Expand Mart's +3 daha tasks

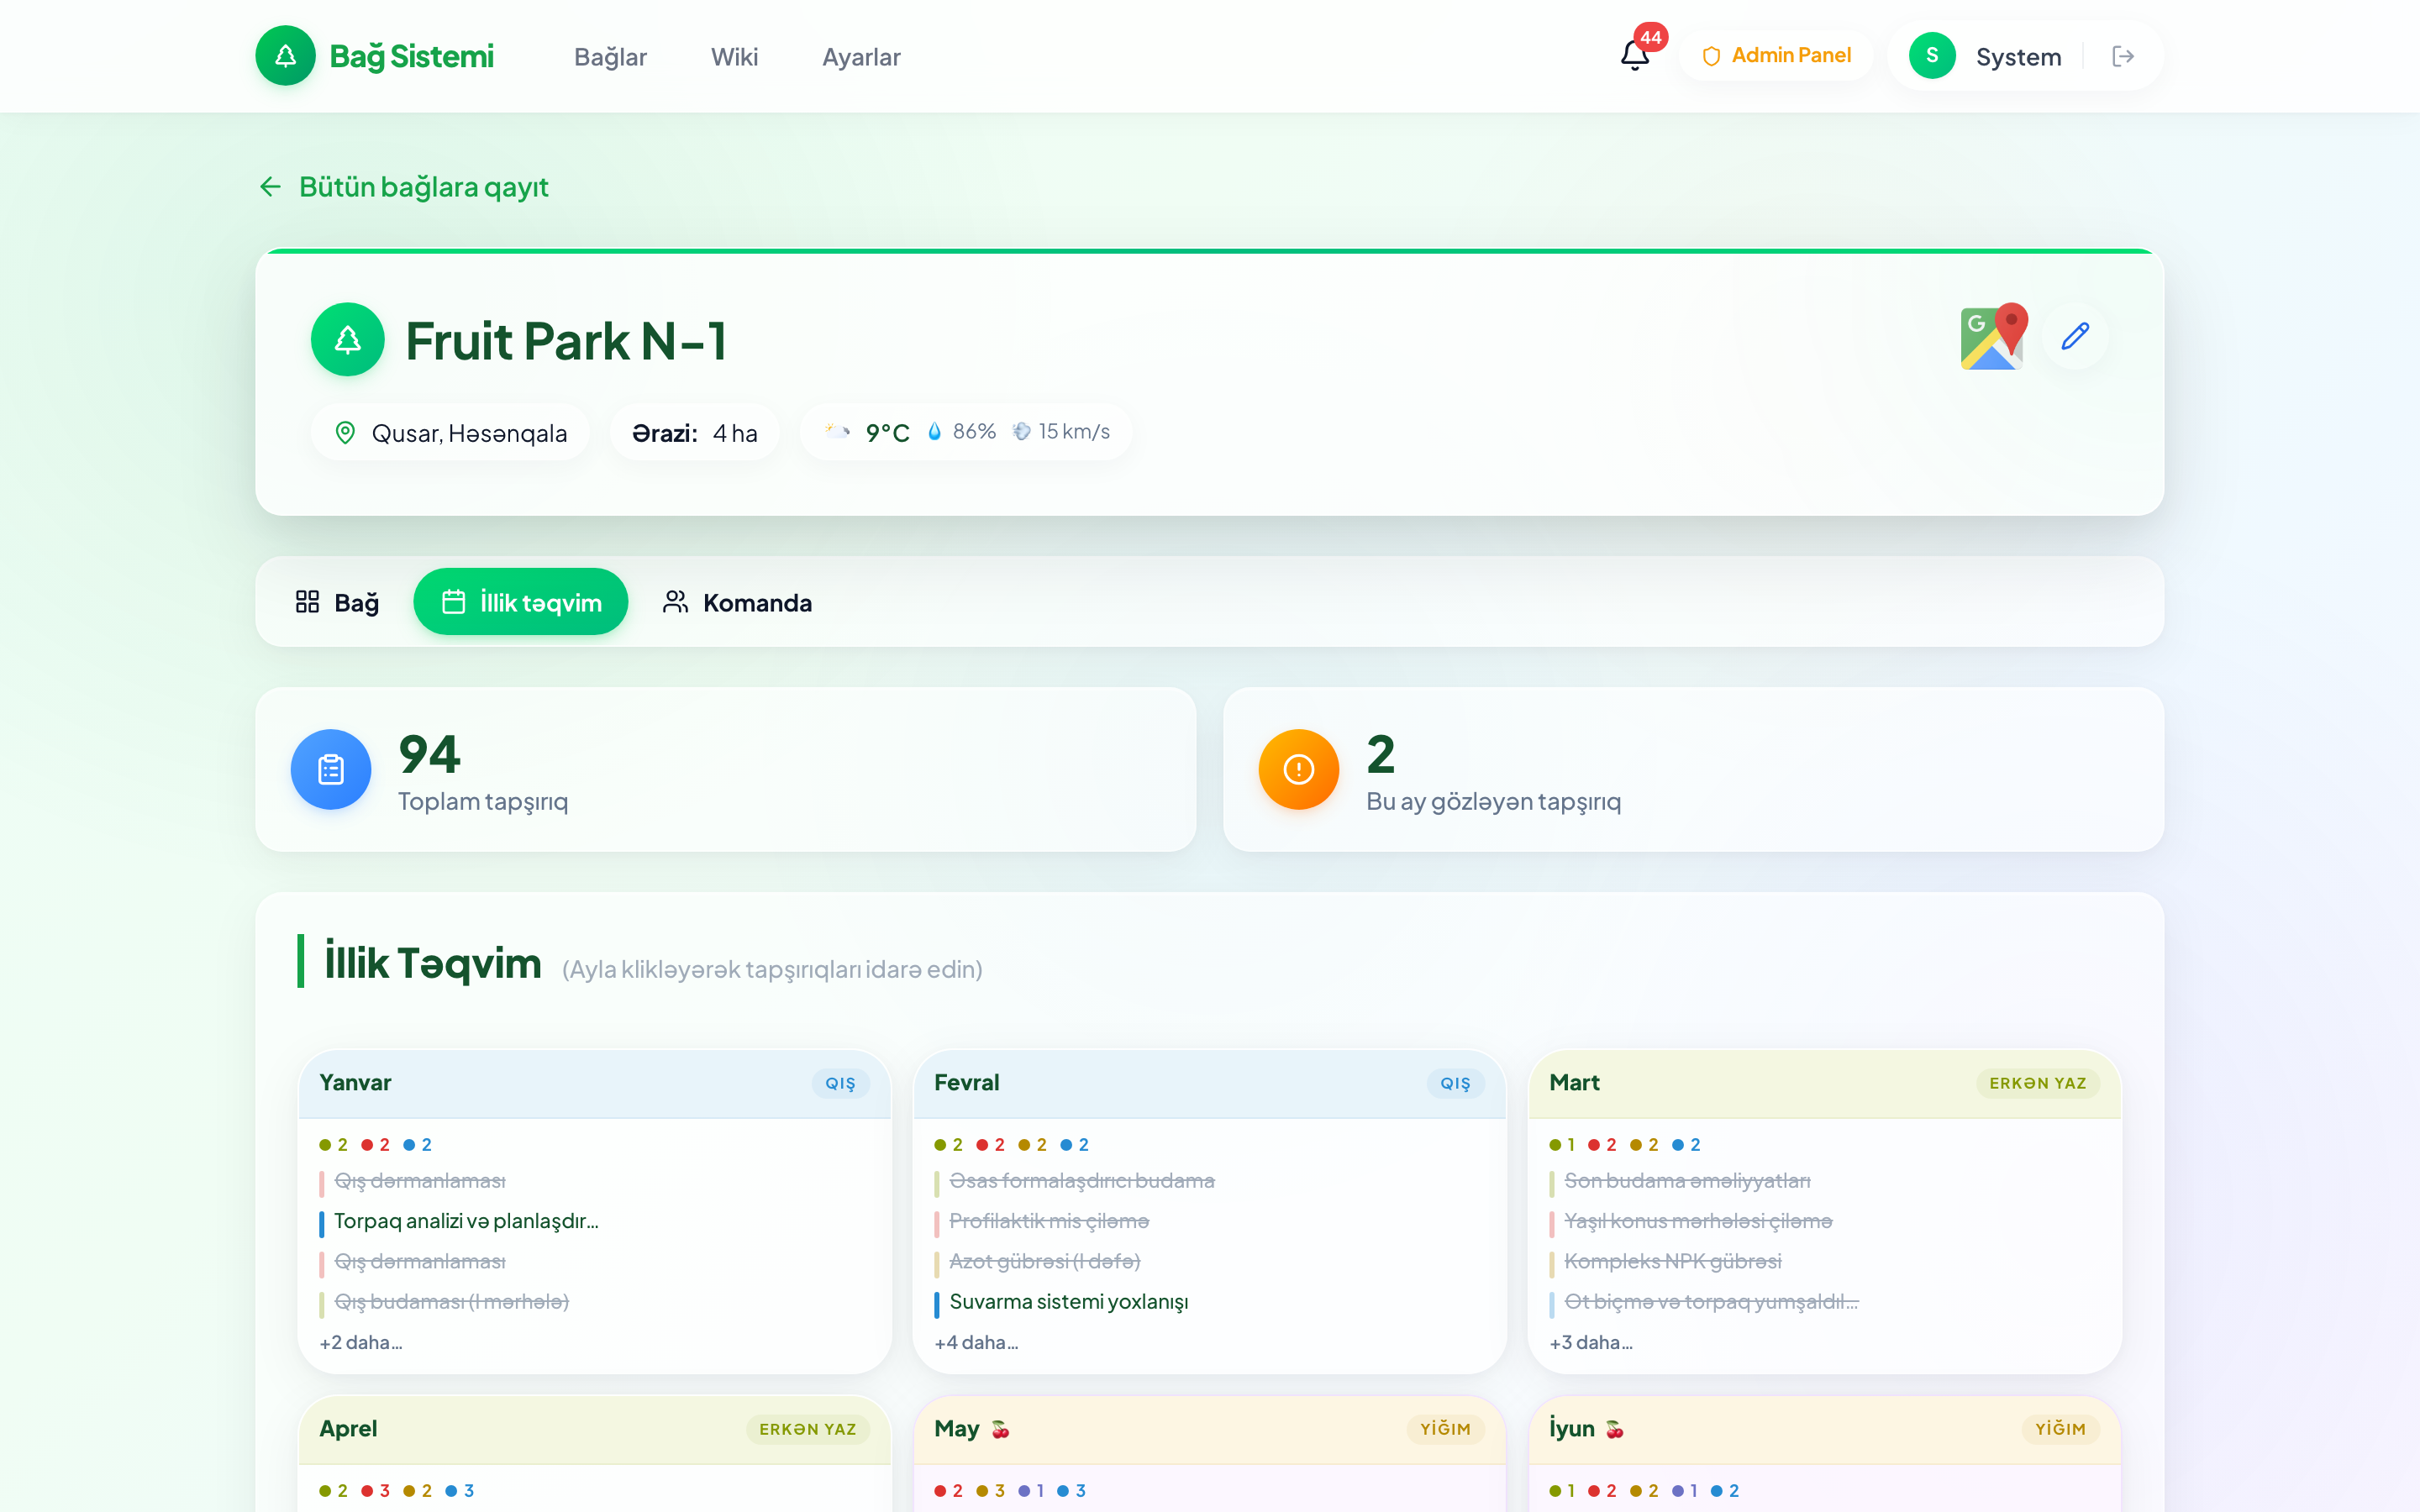[1591, 1343]
